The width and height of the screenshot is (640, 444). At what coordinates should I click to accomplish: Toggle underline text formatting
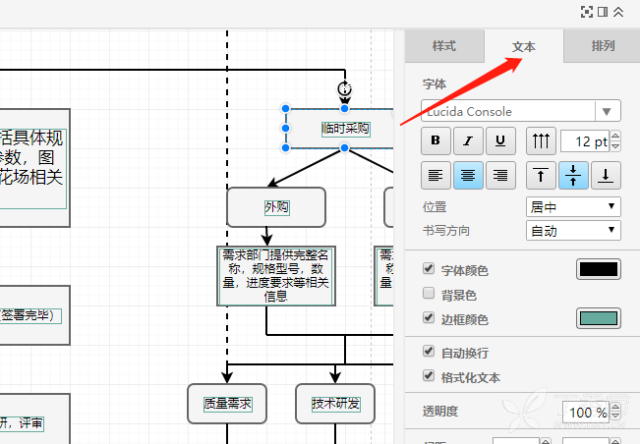coord(500,141)
